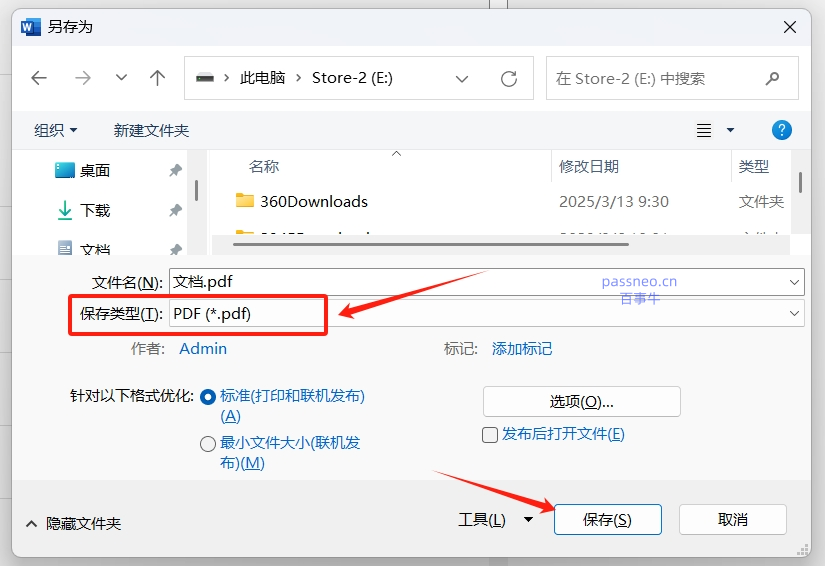Open the 保存类型 PDF combo box
Viewport: 825px width, 566px height.
[x=486, y=314]
